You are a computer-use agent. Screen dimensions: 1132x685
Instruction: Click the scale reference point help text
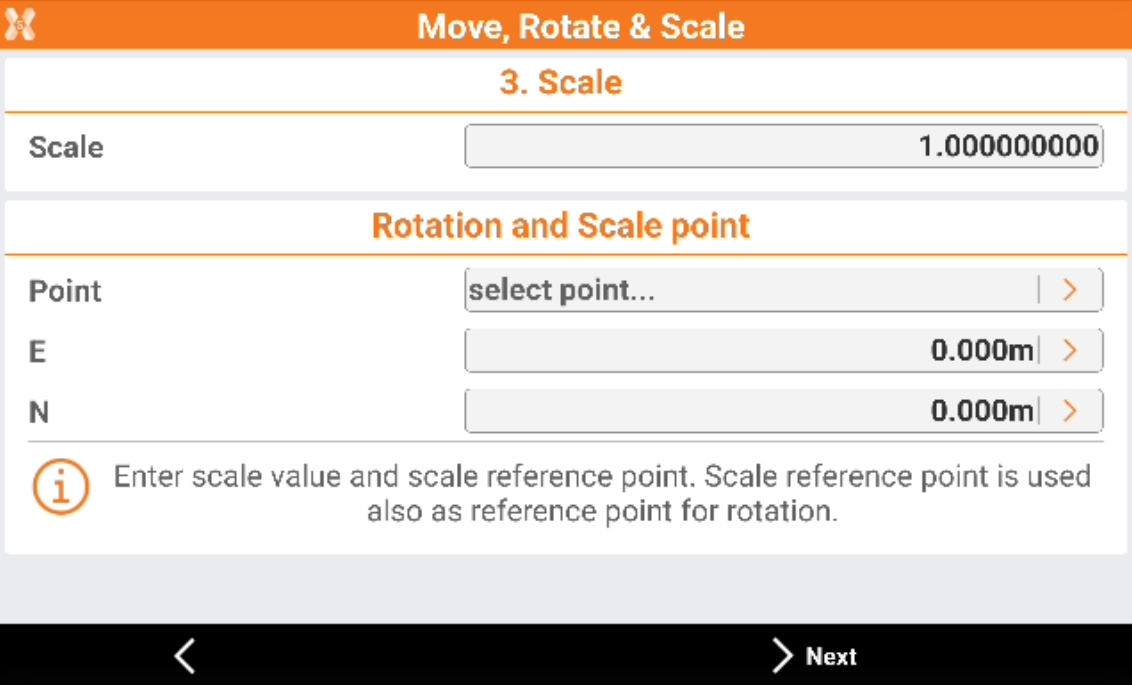click(601, 493)
